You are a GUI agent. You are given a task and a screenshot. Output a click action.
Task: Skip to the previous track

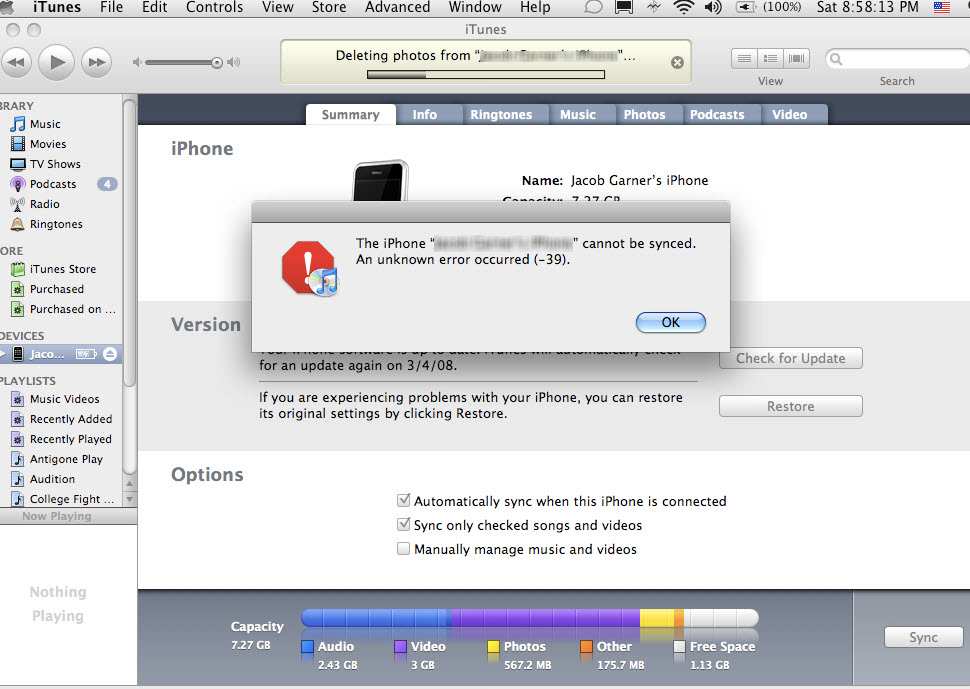tap(16, 62)
